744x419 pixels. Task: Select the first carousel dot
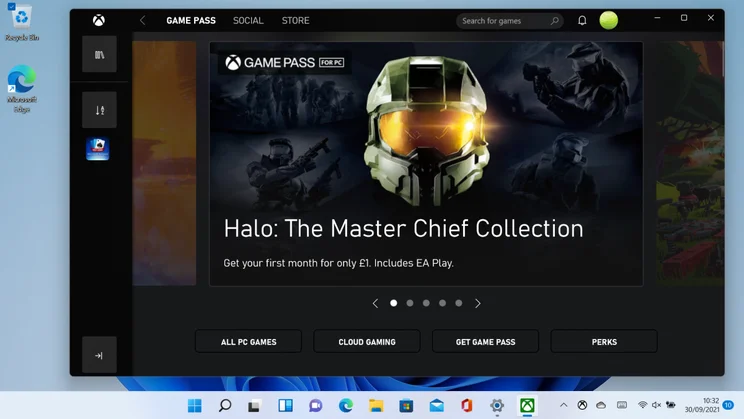tap(393, 303)
